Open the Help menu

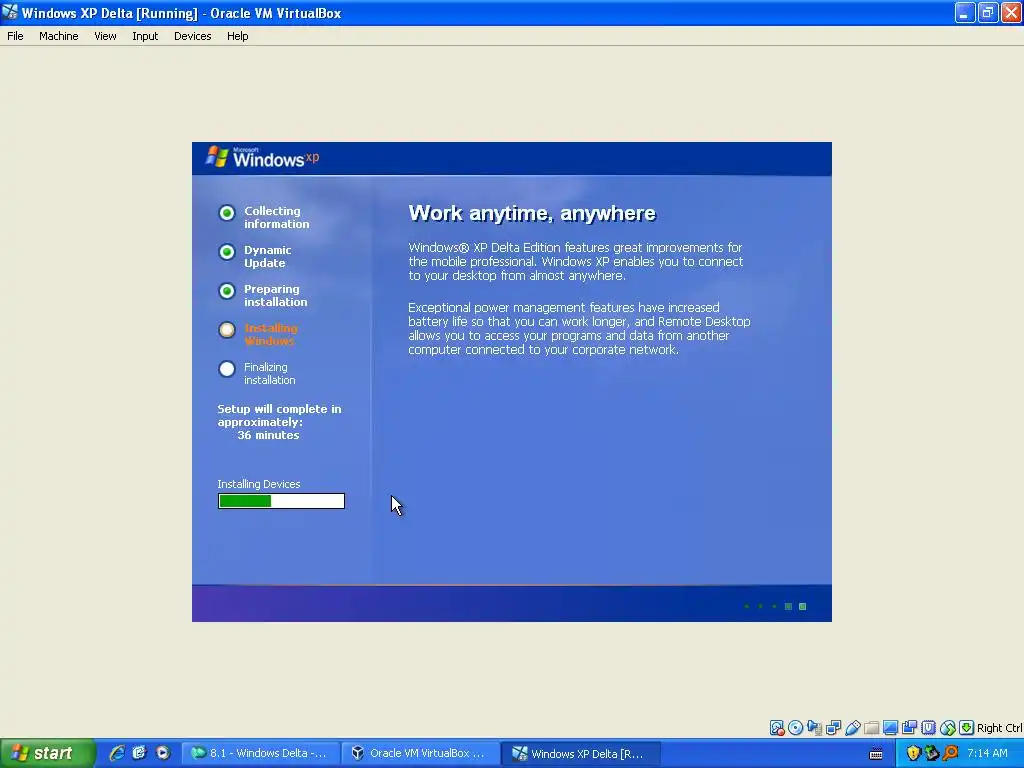tap(237, 36)
